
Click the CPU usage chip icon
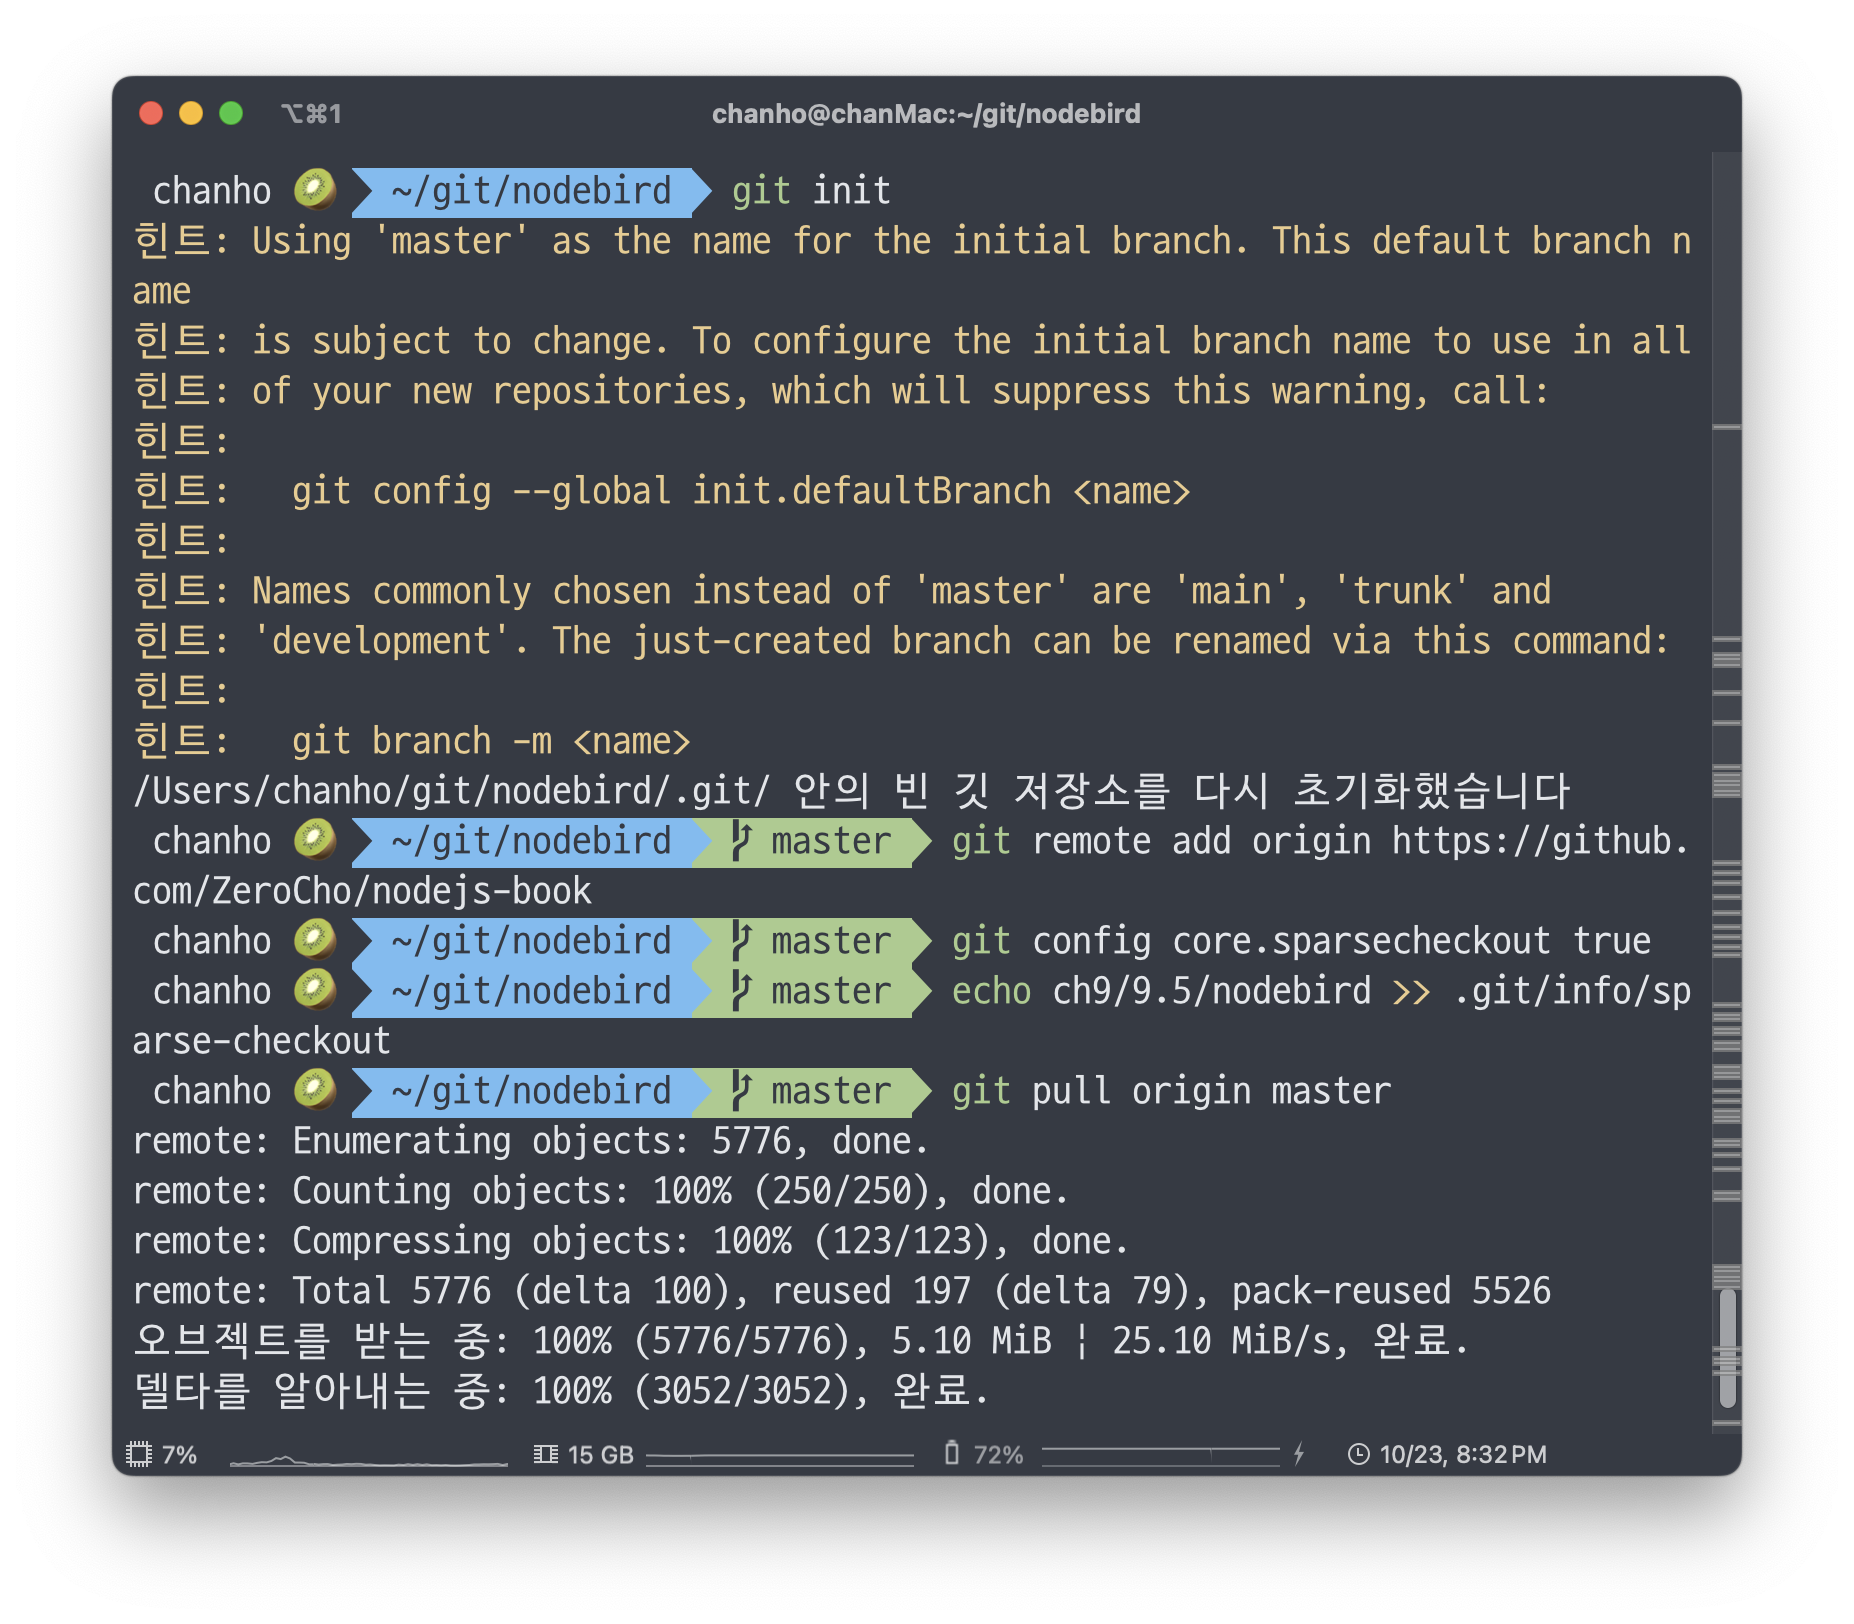coord(139,1454)
